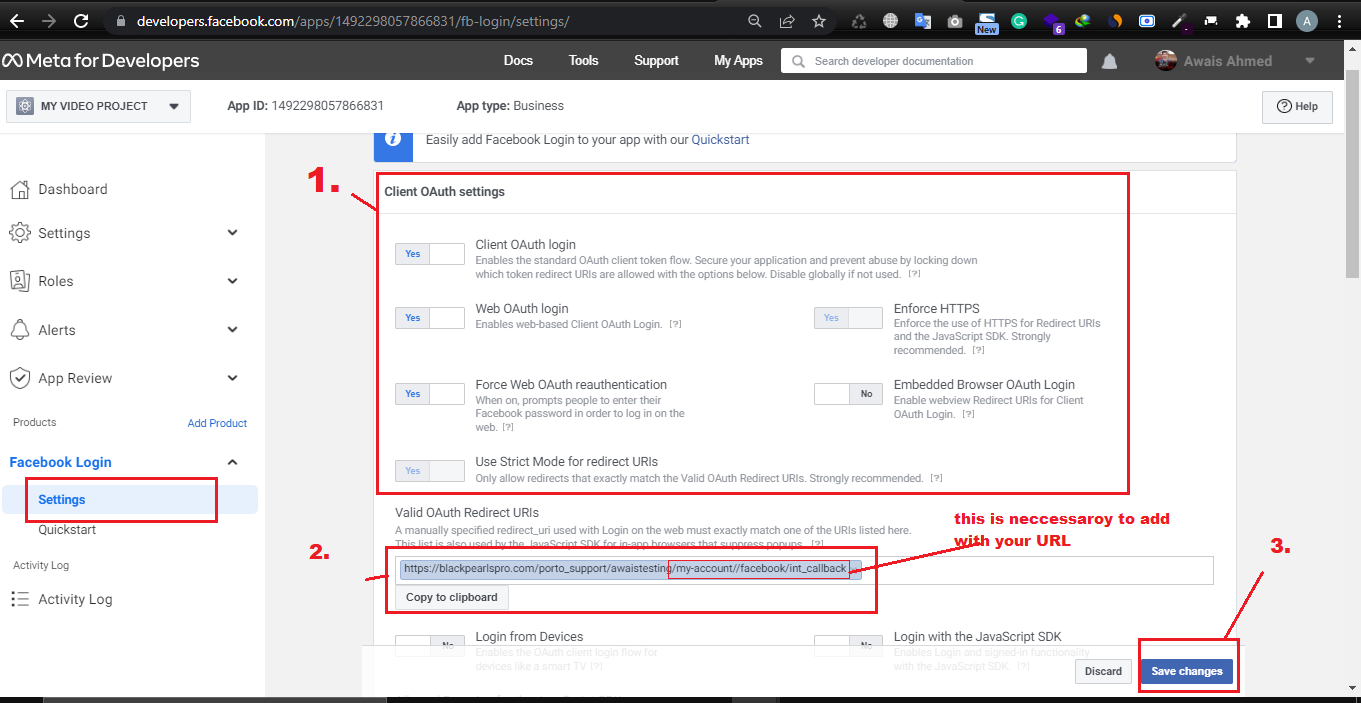Expand the Alerts sidebar section
1361x703 pixels.
(232, 330)
